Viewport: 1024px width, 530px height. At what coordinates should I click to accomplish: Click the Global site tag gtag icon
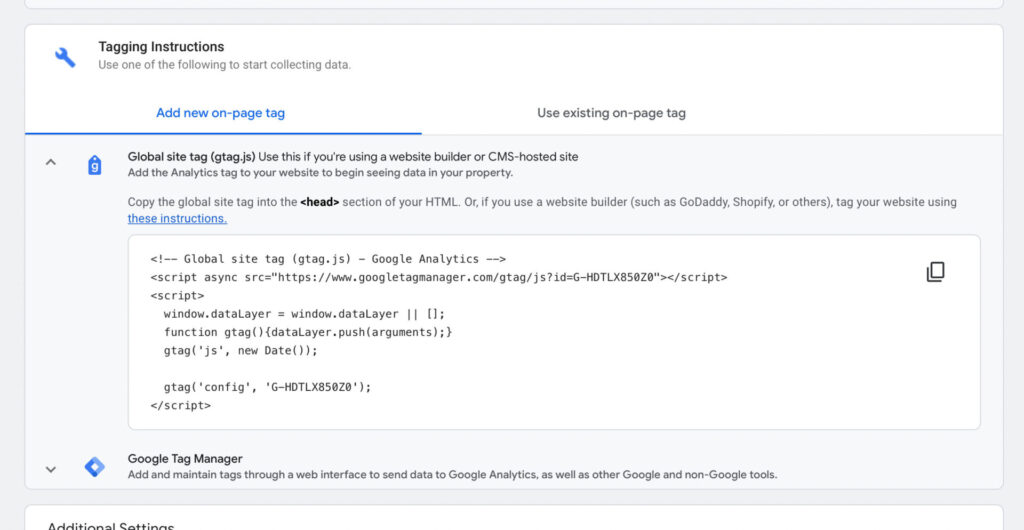[95, 165]
